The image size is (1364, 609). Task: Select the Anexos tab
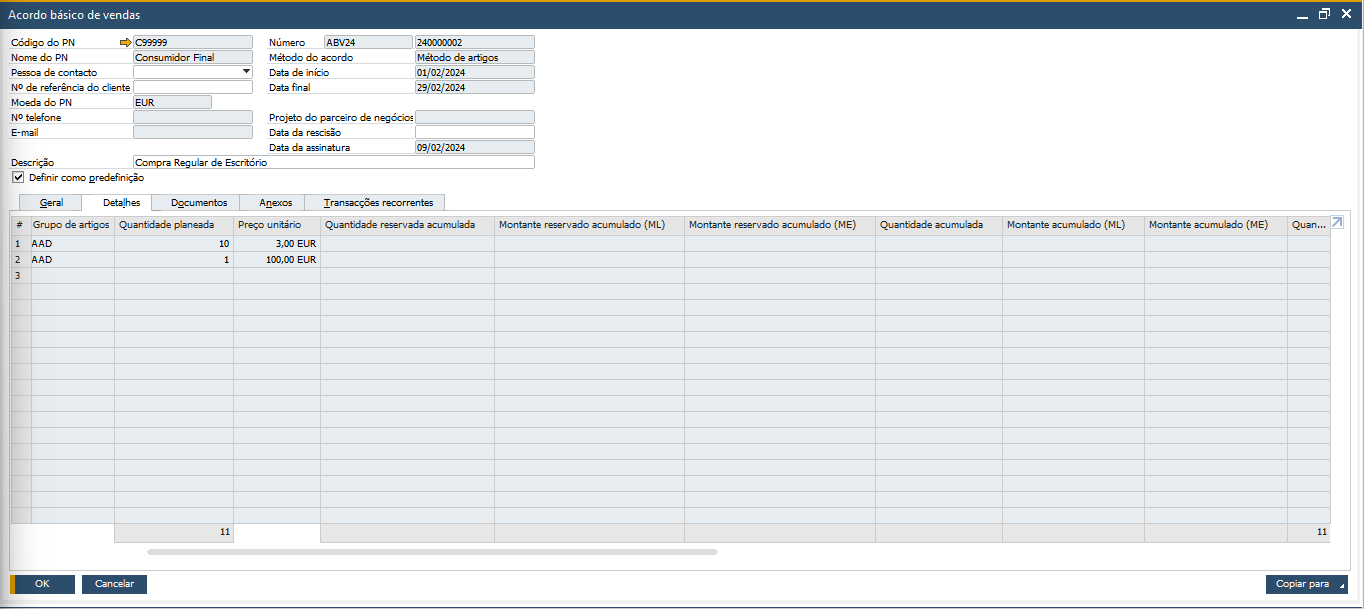pos(275,203)
